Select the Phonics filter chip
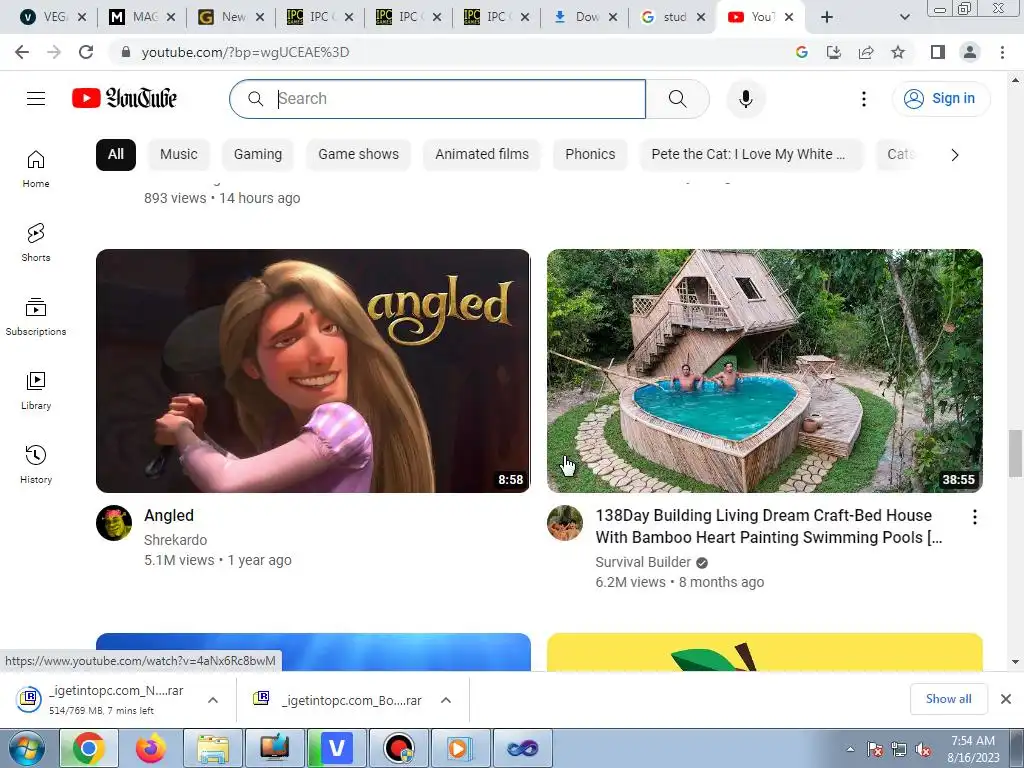This screenshot has width=1024, height=768. tap(590, 154)
